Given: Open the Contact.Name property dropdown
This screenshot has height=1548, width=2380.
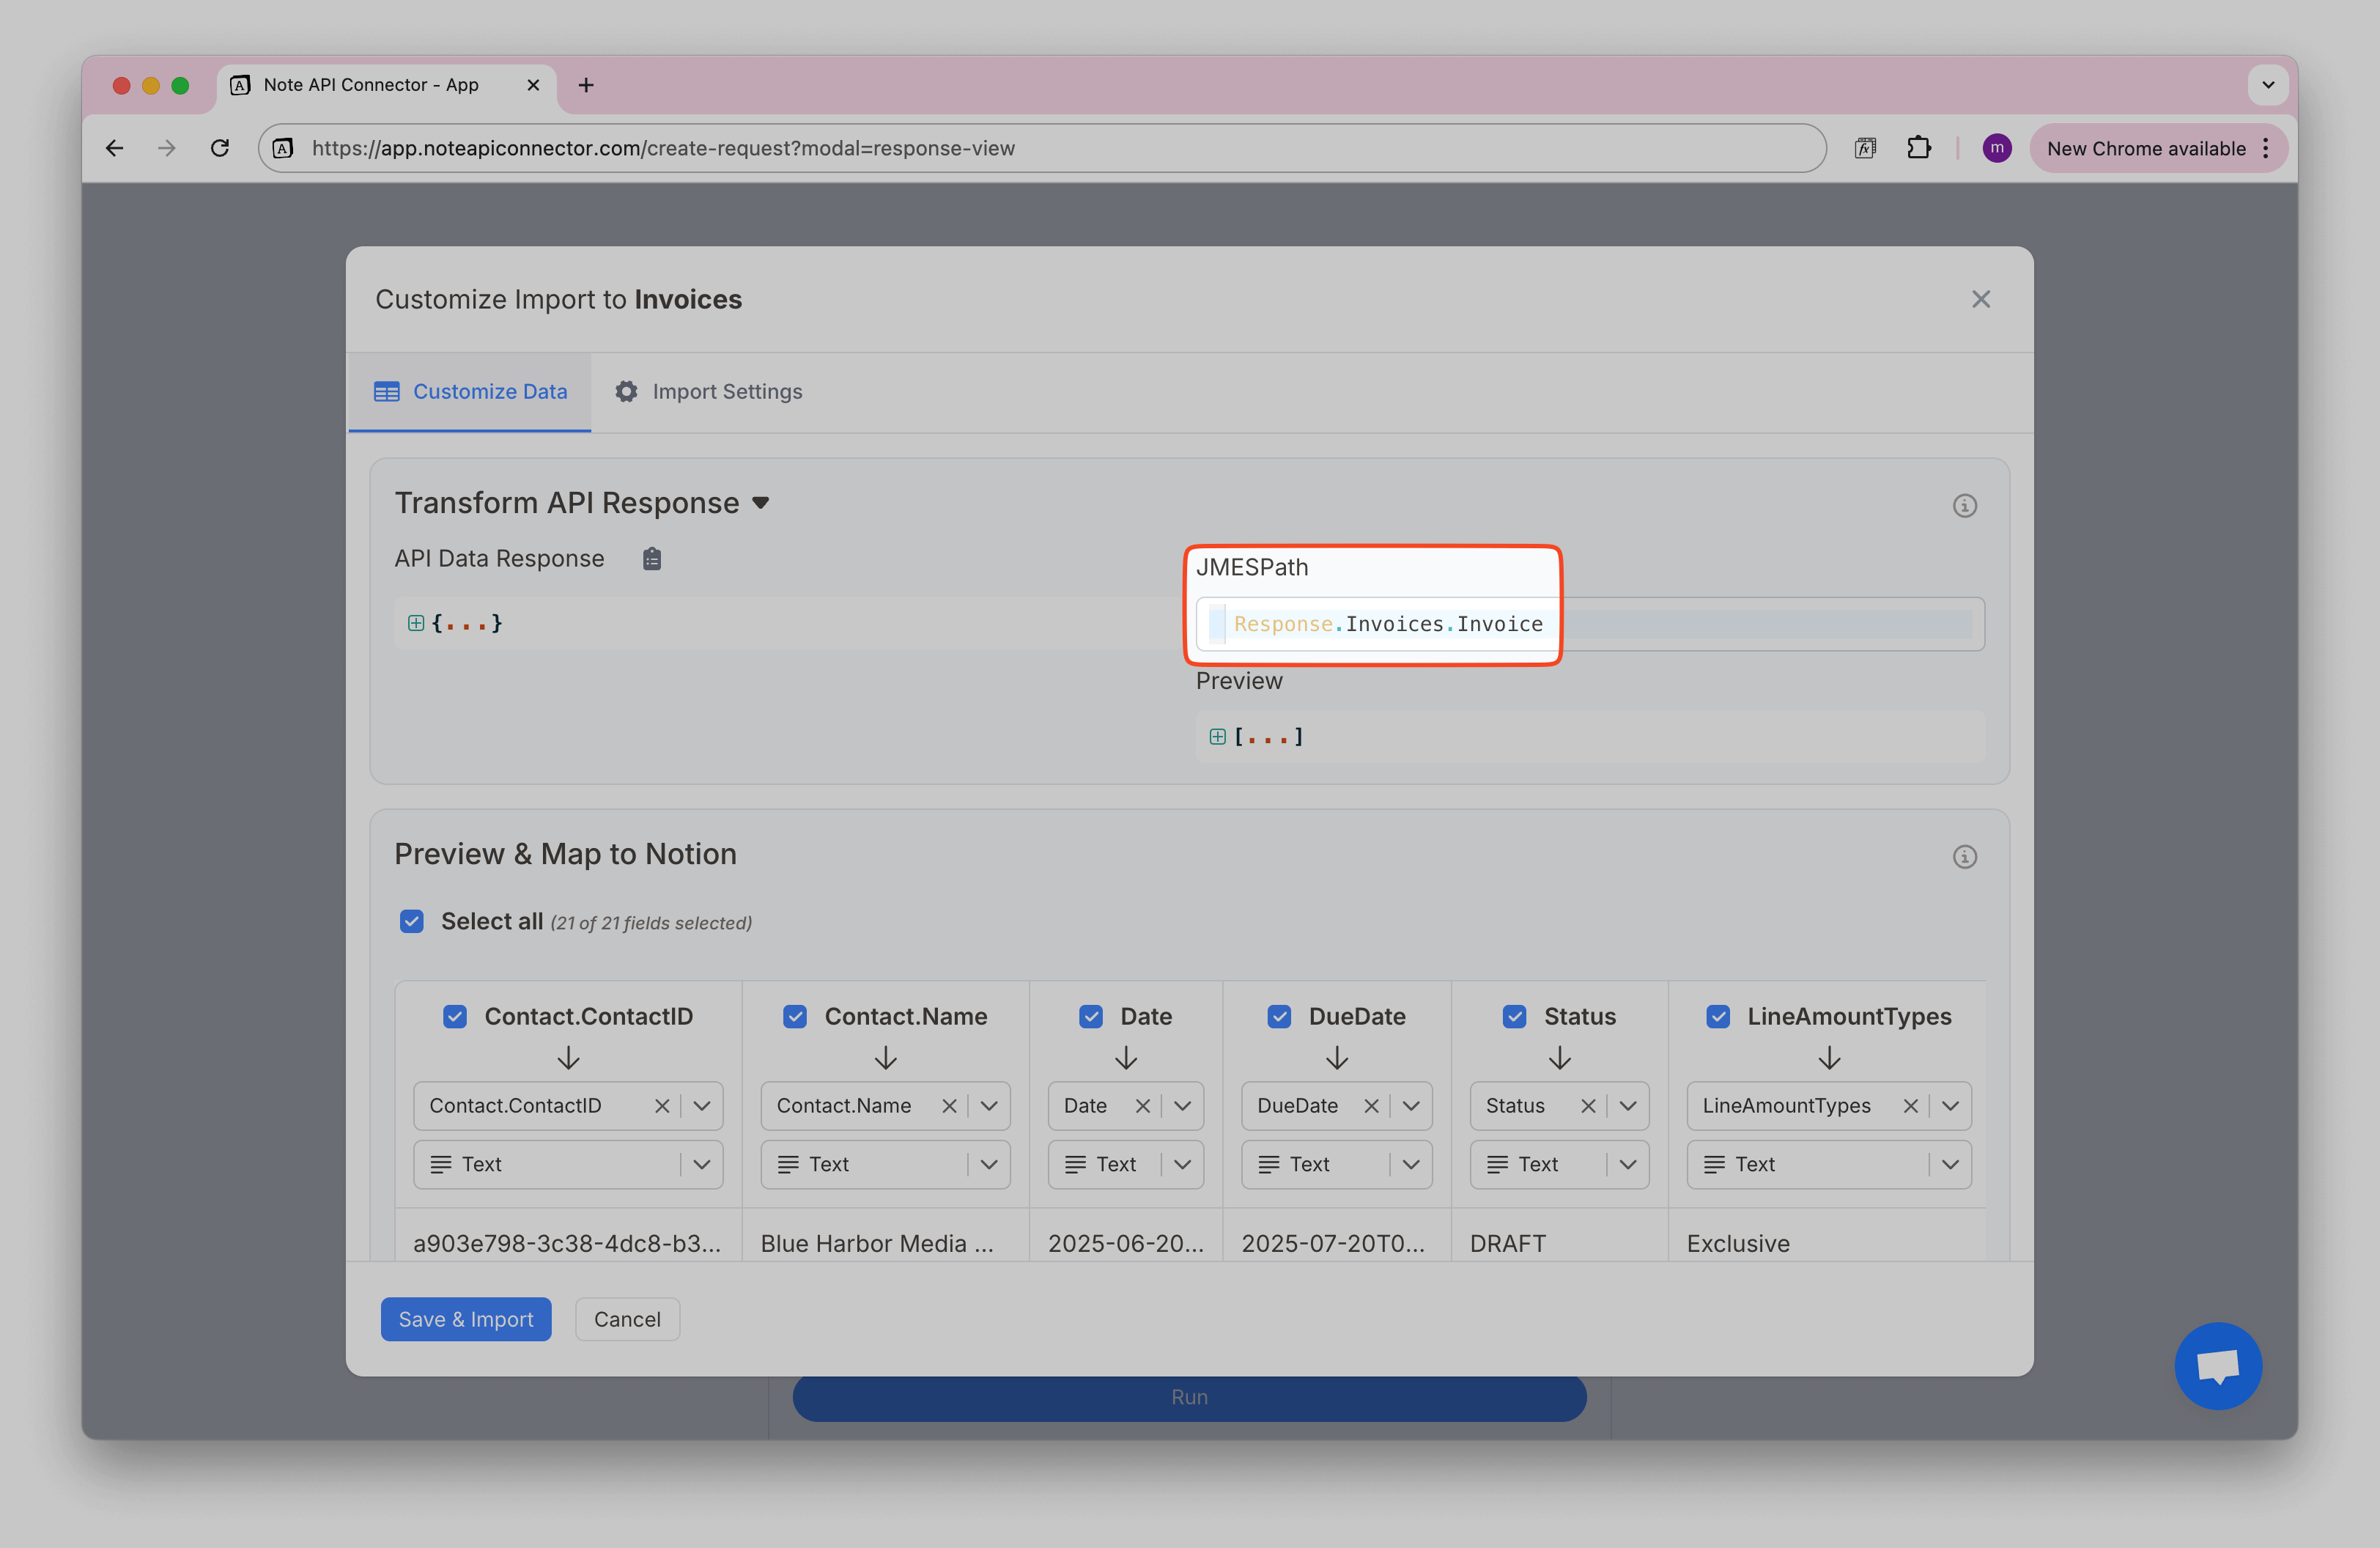Looking at the screenshot, I should coord(989,1106).
